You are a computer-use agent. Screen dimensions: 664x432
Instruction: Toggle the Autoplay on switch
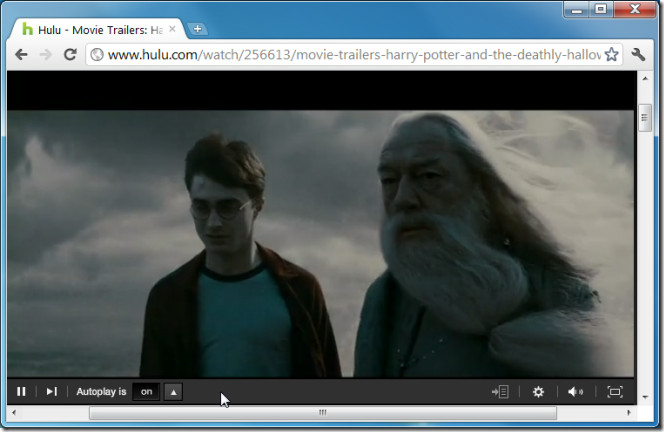pos(146,392)
